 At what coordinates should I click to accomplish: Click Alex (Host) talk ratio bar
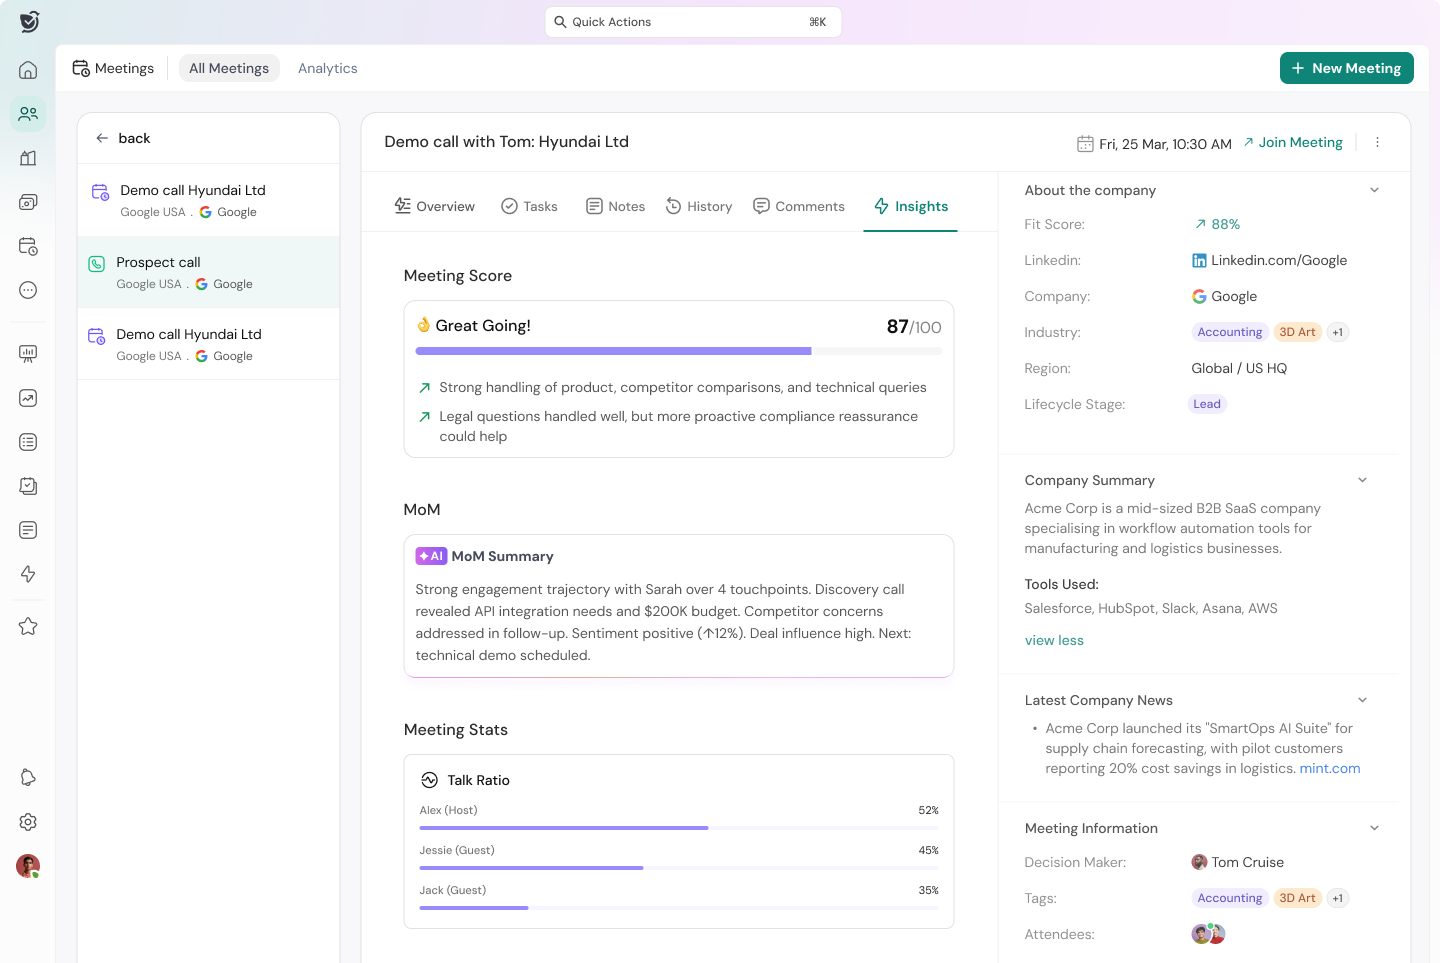click(679, 828)
